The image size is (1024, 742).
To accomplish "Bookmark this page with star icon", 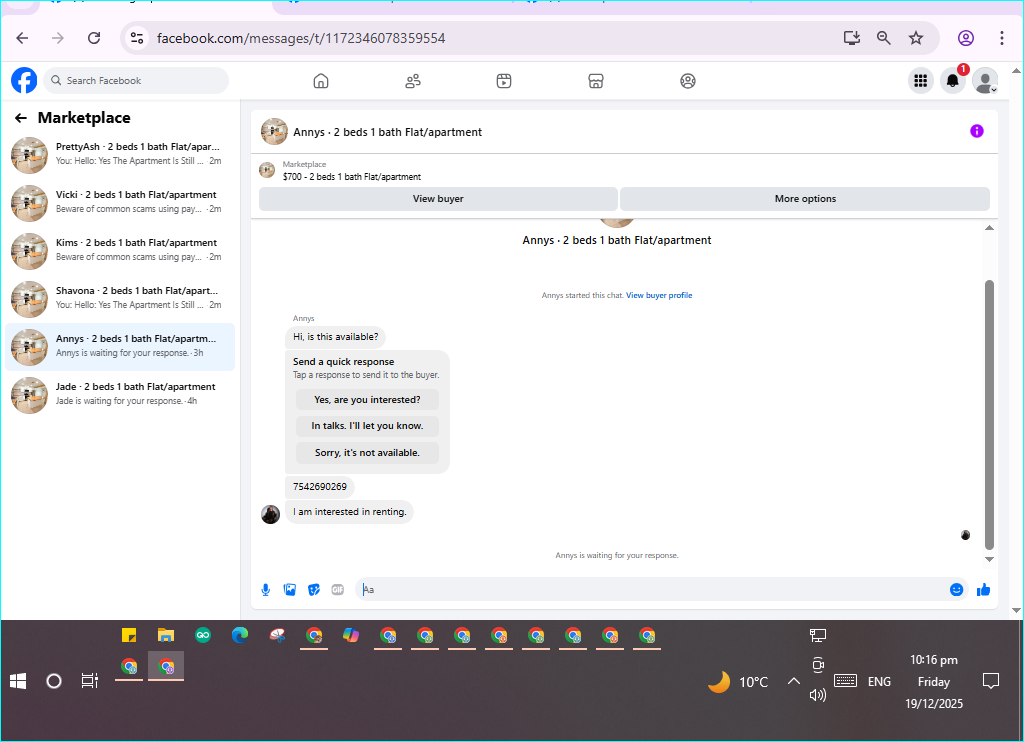I will pos(916,38).
